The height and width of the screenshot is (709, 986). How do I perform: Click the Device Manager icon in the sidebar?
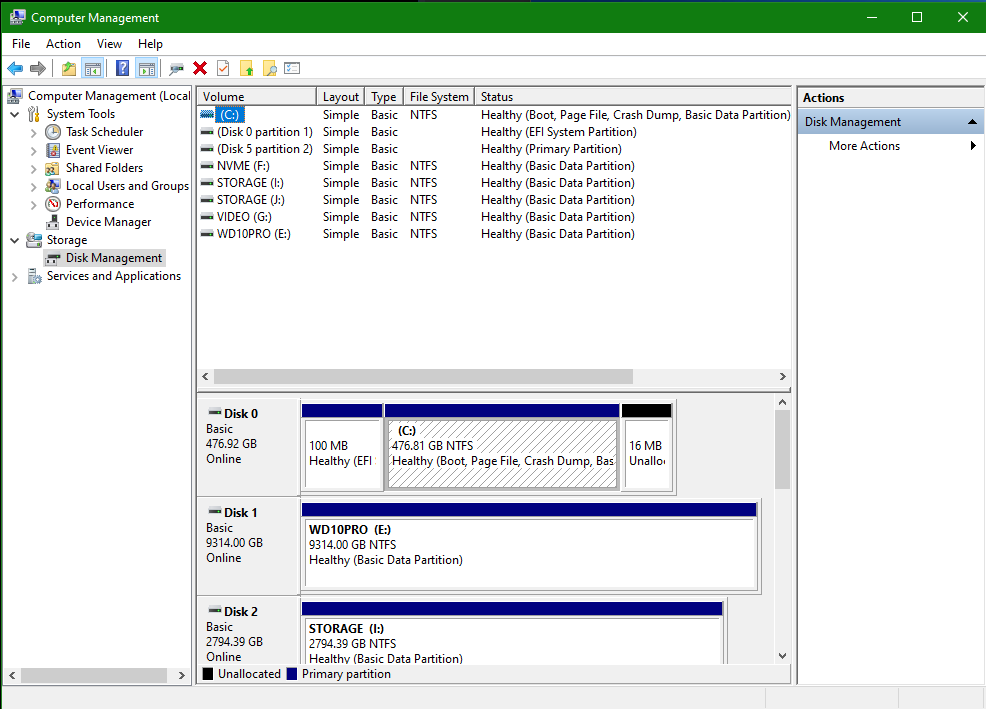click(x=53, y=221)
